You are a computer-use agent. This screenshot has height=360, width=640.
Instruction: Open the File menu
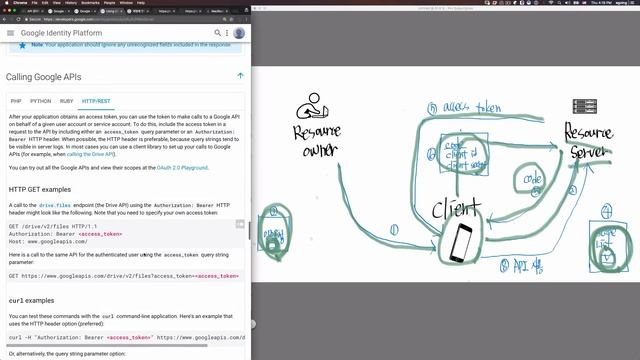[x=35, y=2]
